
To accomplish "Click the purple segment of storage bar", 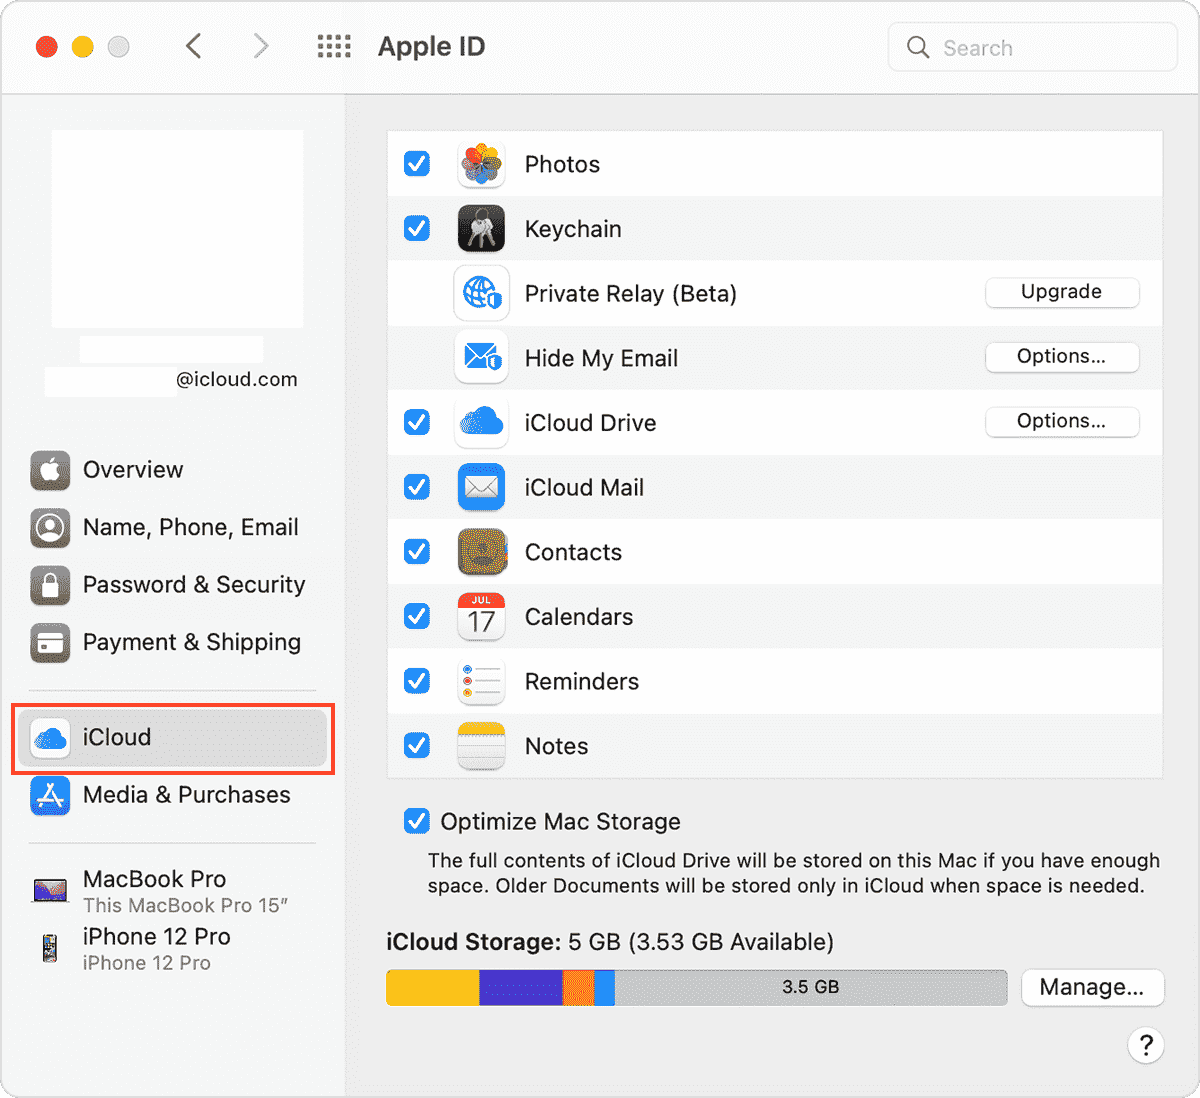I will point(521,987).
